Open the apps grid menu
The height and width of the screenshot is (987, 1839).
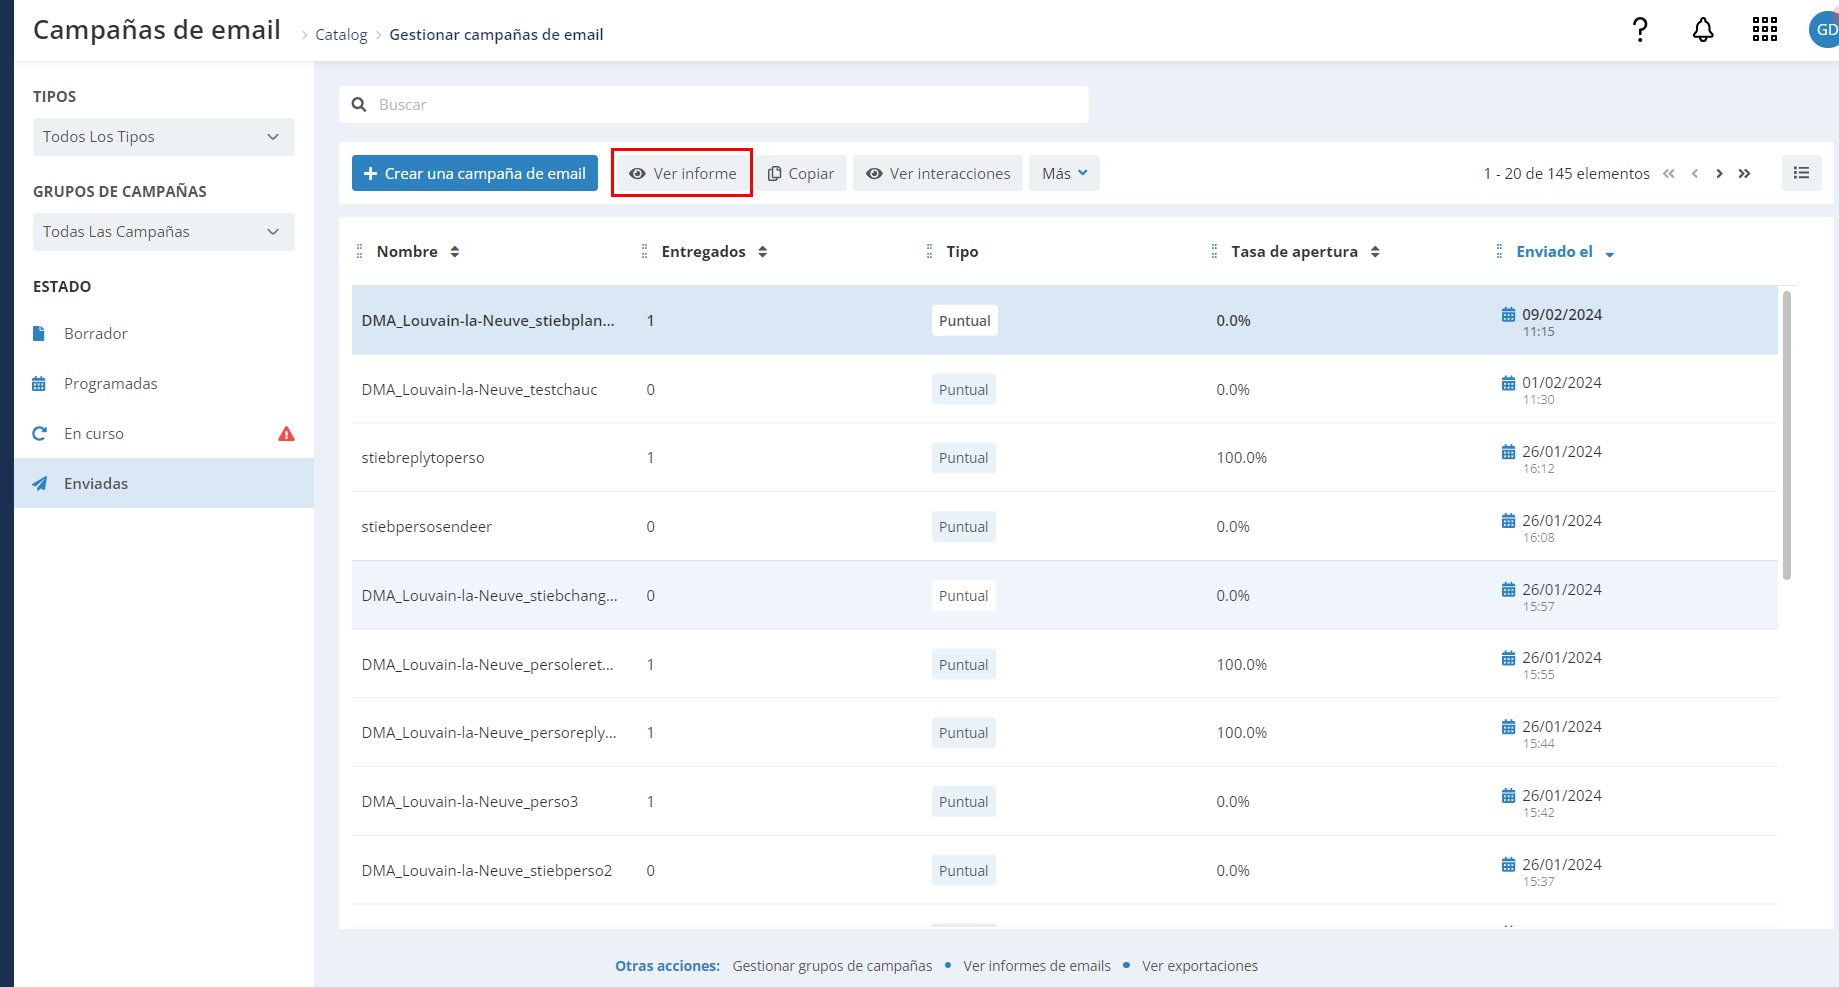tap(1765, 30)
